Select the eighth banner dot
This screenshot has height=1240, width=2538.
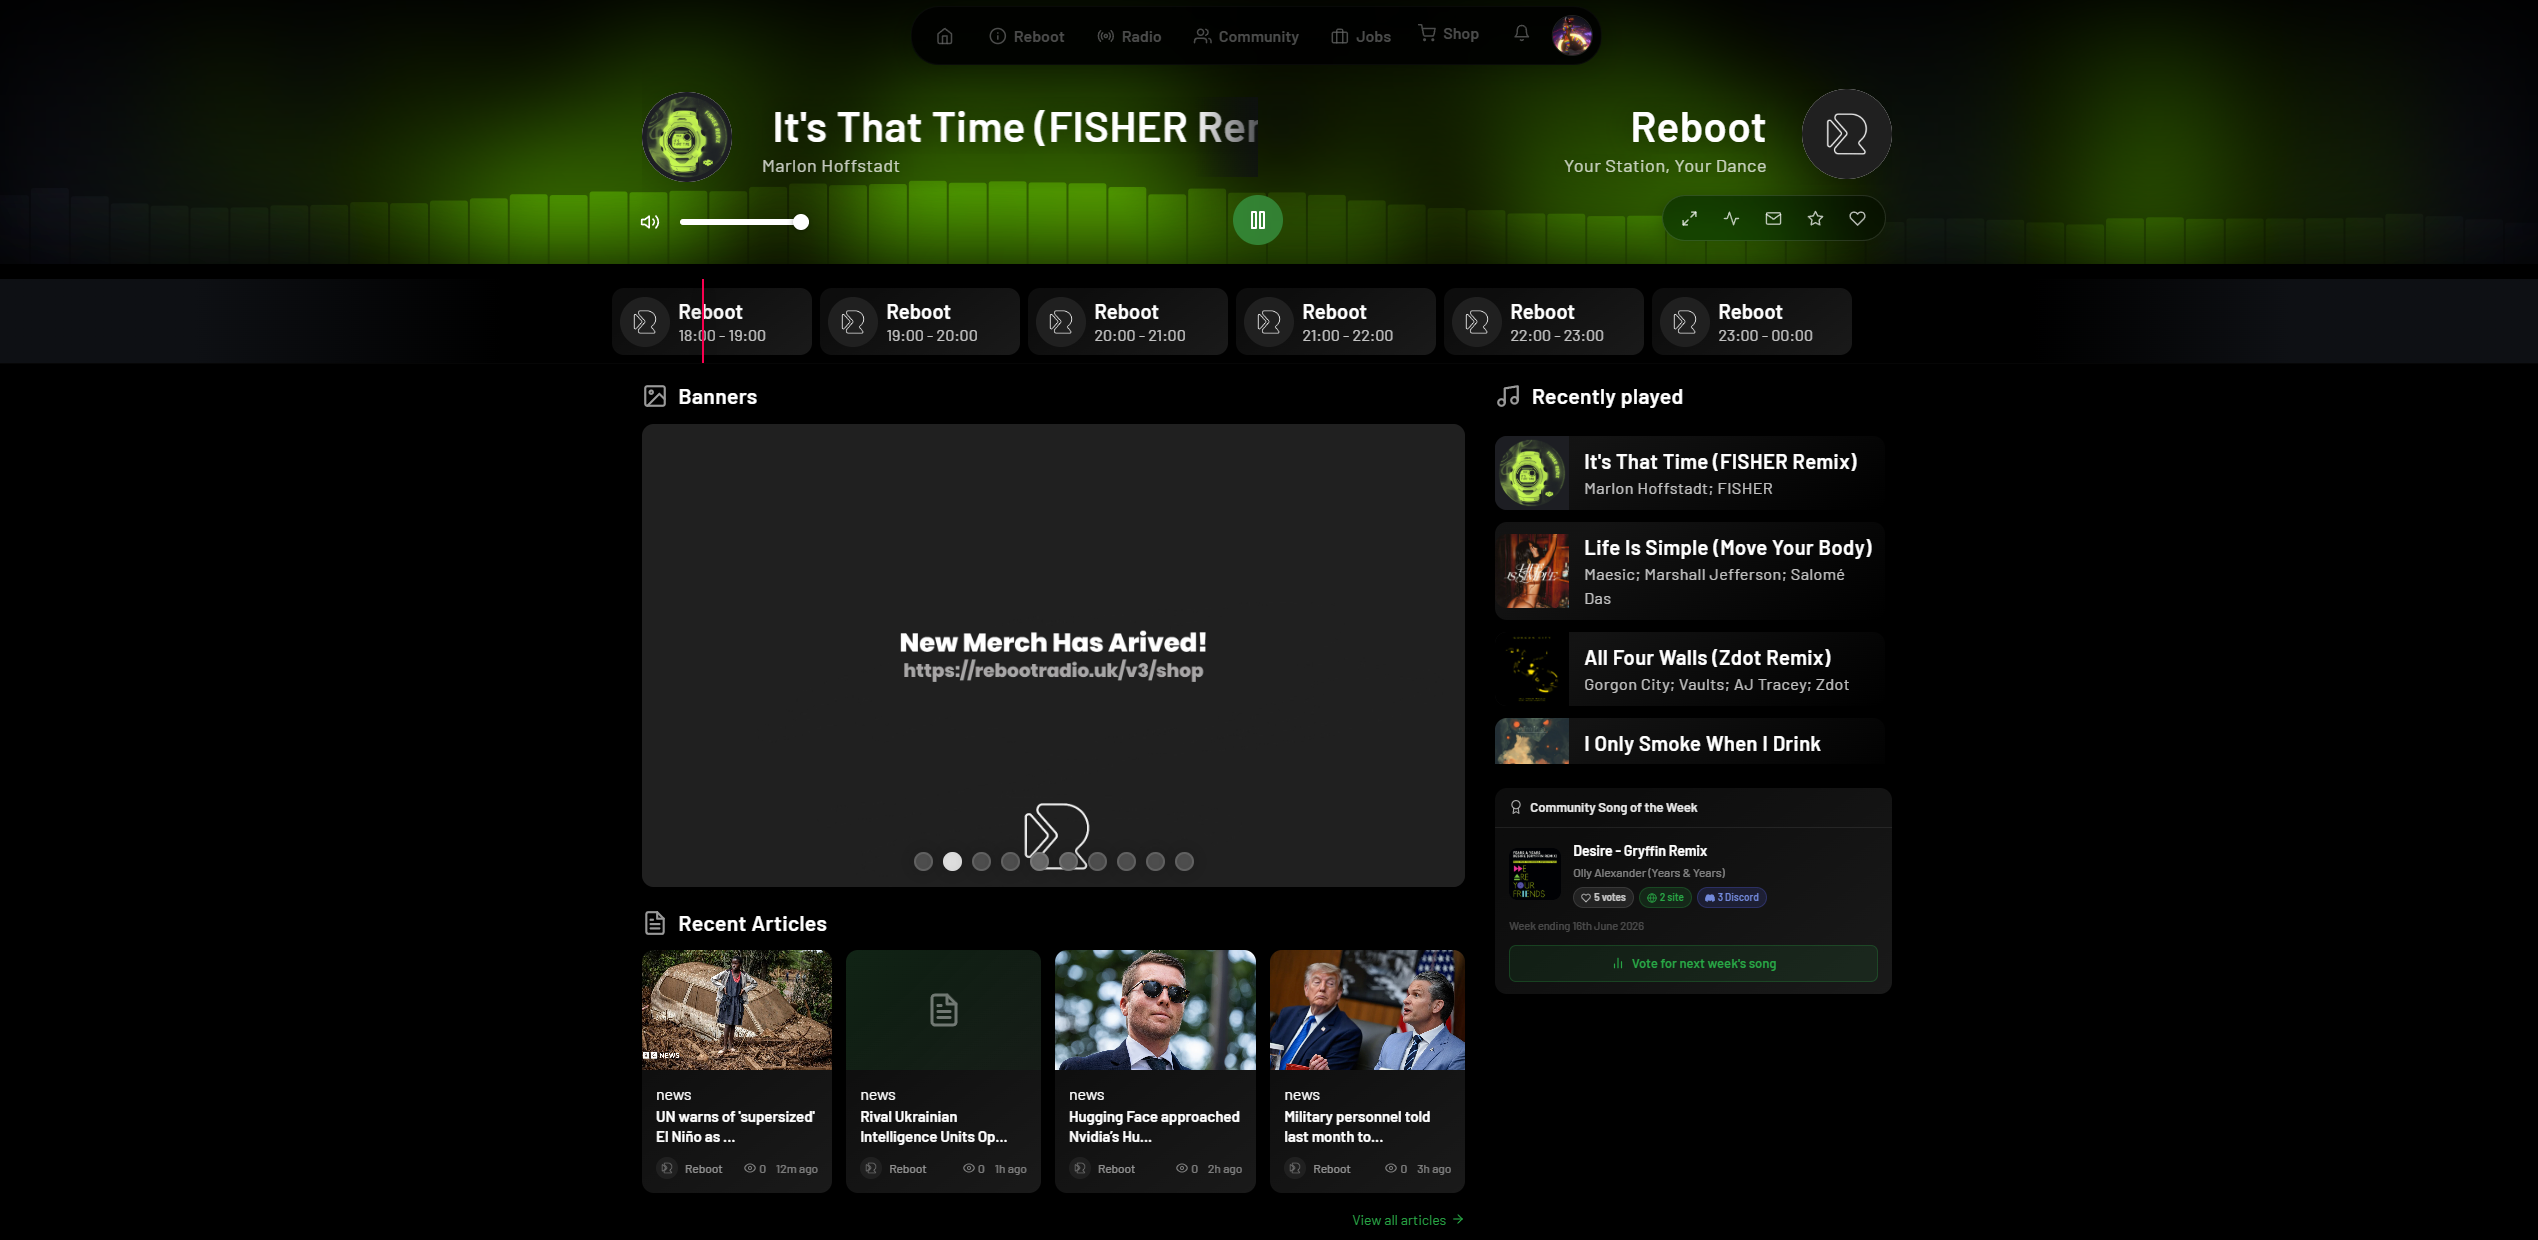point(1126,861)
